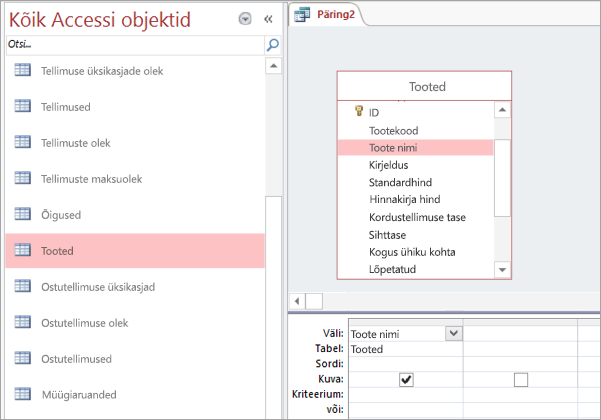The image size is (601, 420).
Task: Select the Kordustellimuse tase field
Action: (417, 217)
